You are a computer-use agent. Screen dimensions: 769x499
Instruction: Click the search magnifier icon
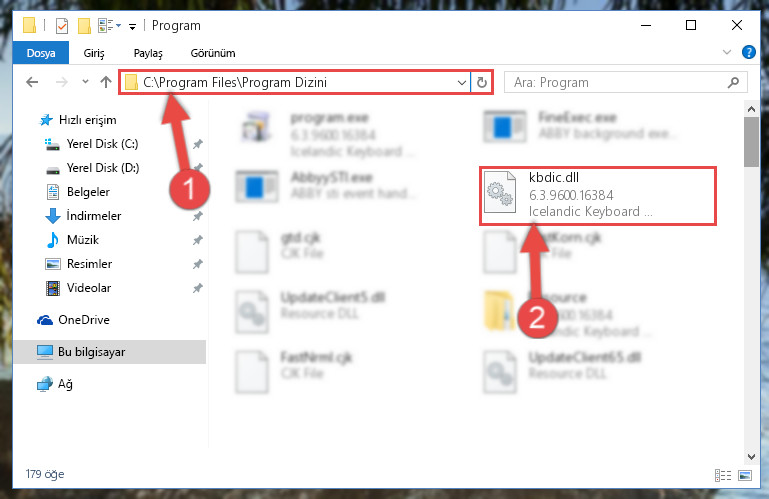click(x=733, y=82)
